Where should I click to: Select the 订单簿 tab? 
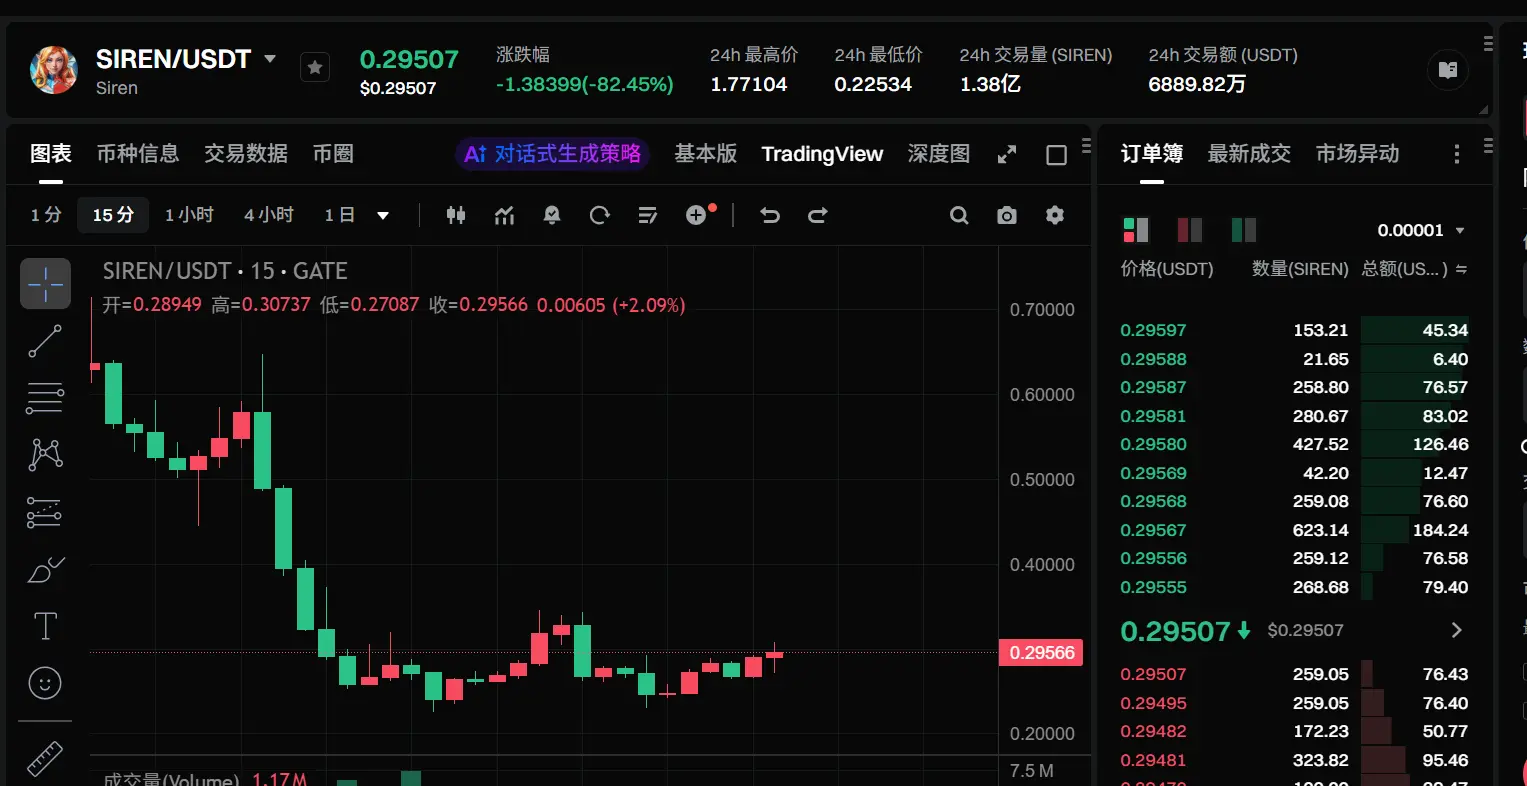click(1152, 154)
